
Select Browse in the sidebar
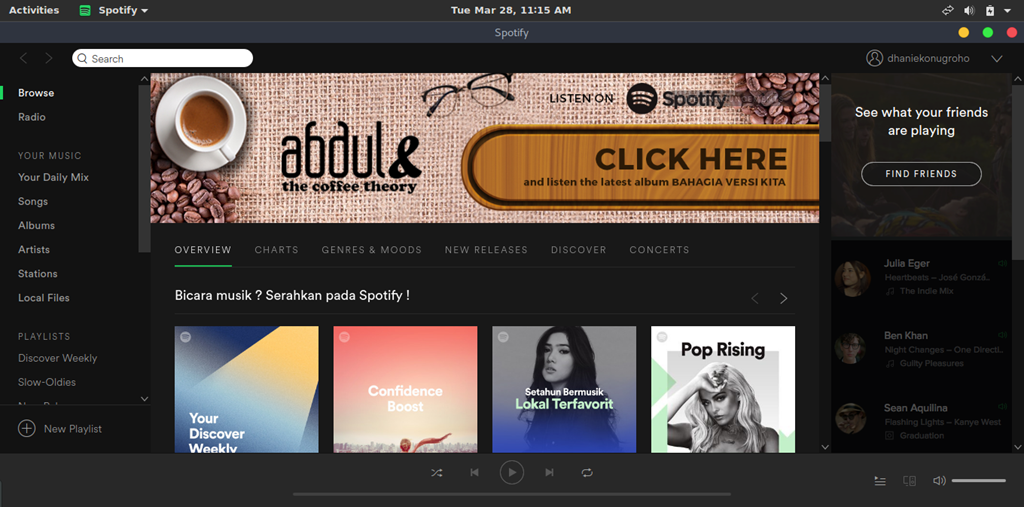click(36, 93)
